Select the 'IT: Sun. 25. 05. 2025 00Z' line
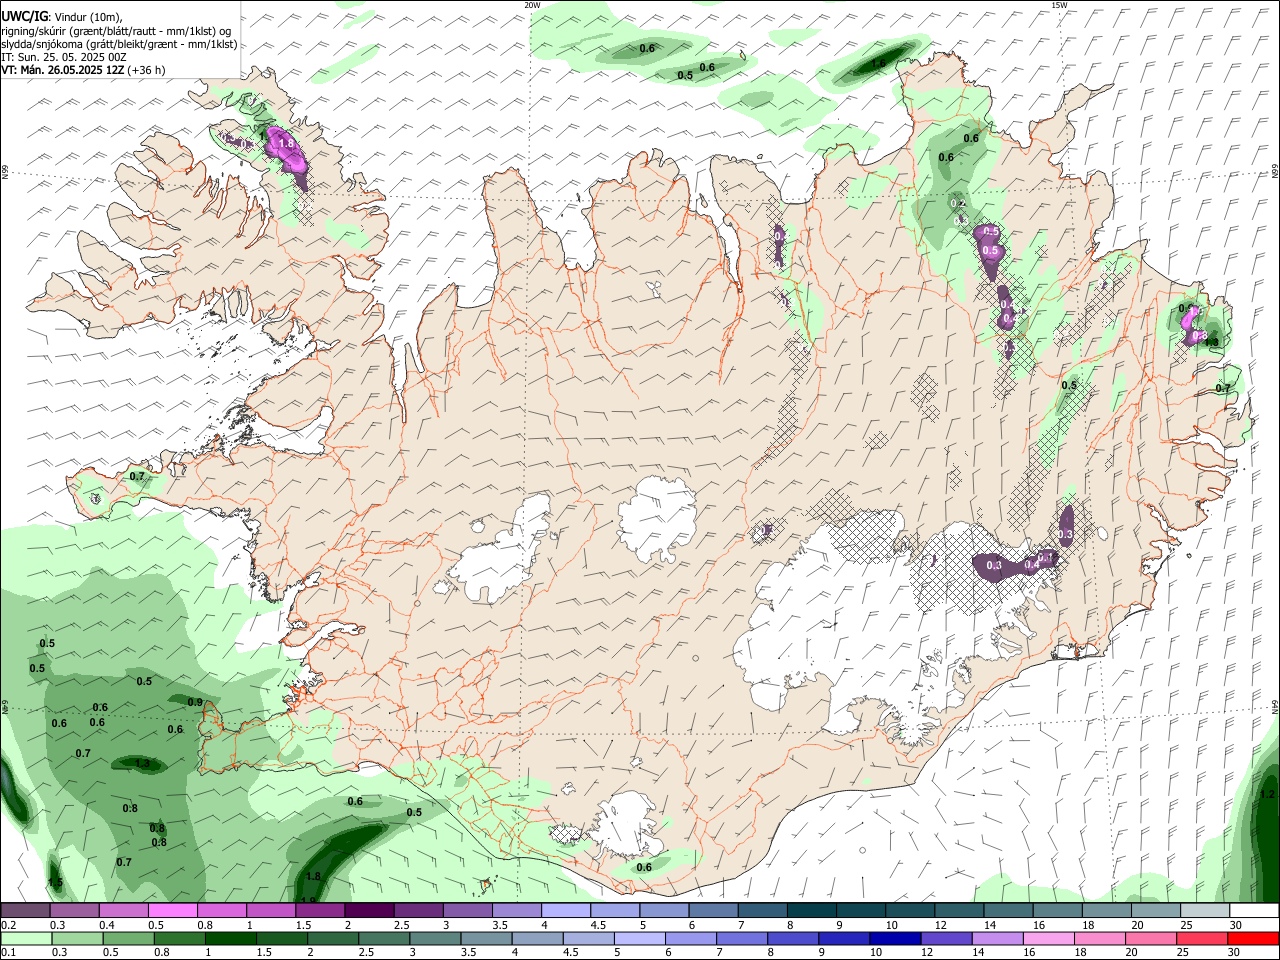The width and height of the screenshot is (1280, 960). pos(64,57)
